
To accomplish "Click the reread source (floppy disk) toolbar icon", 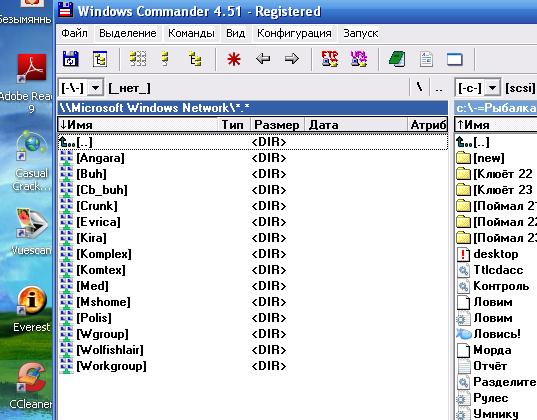I will (x=71, y=59).
